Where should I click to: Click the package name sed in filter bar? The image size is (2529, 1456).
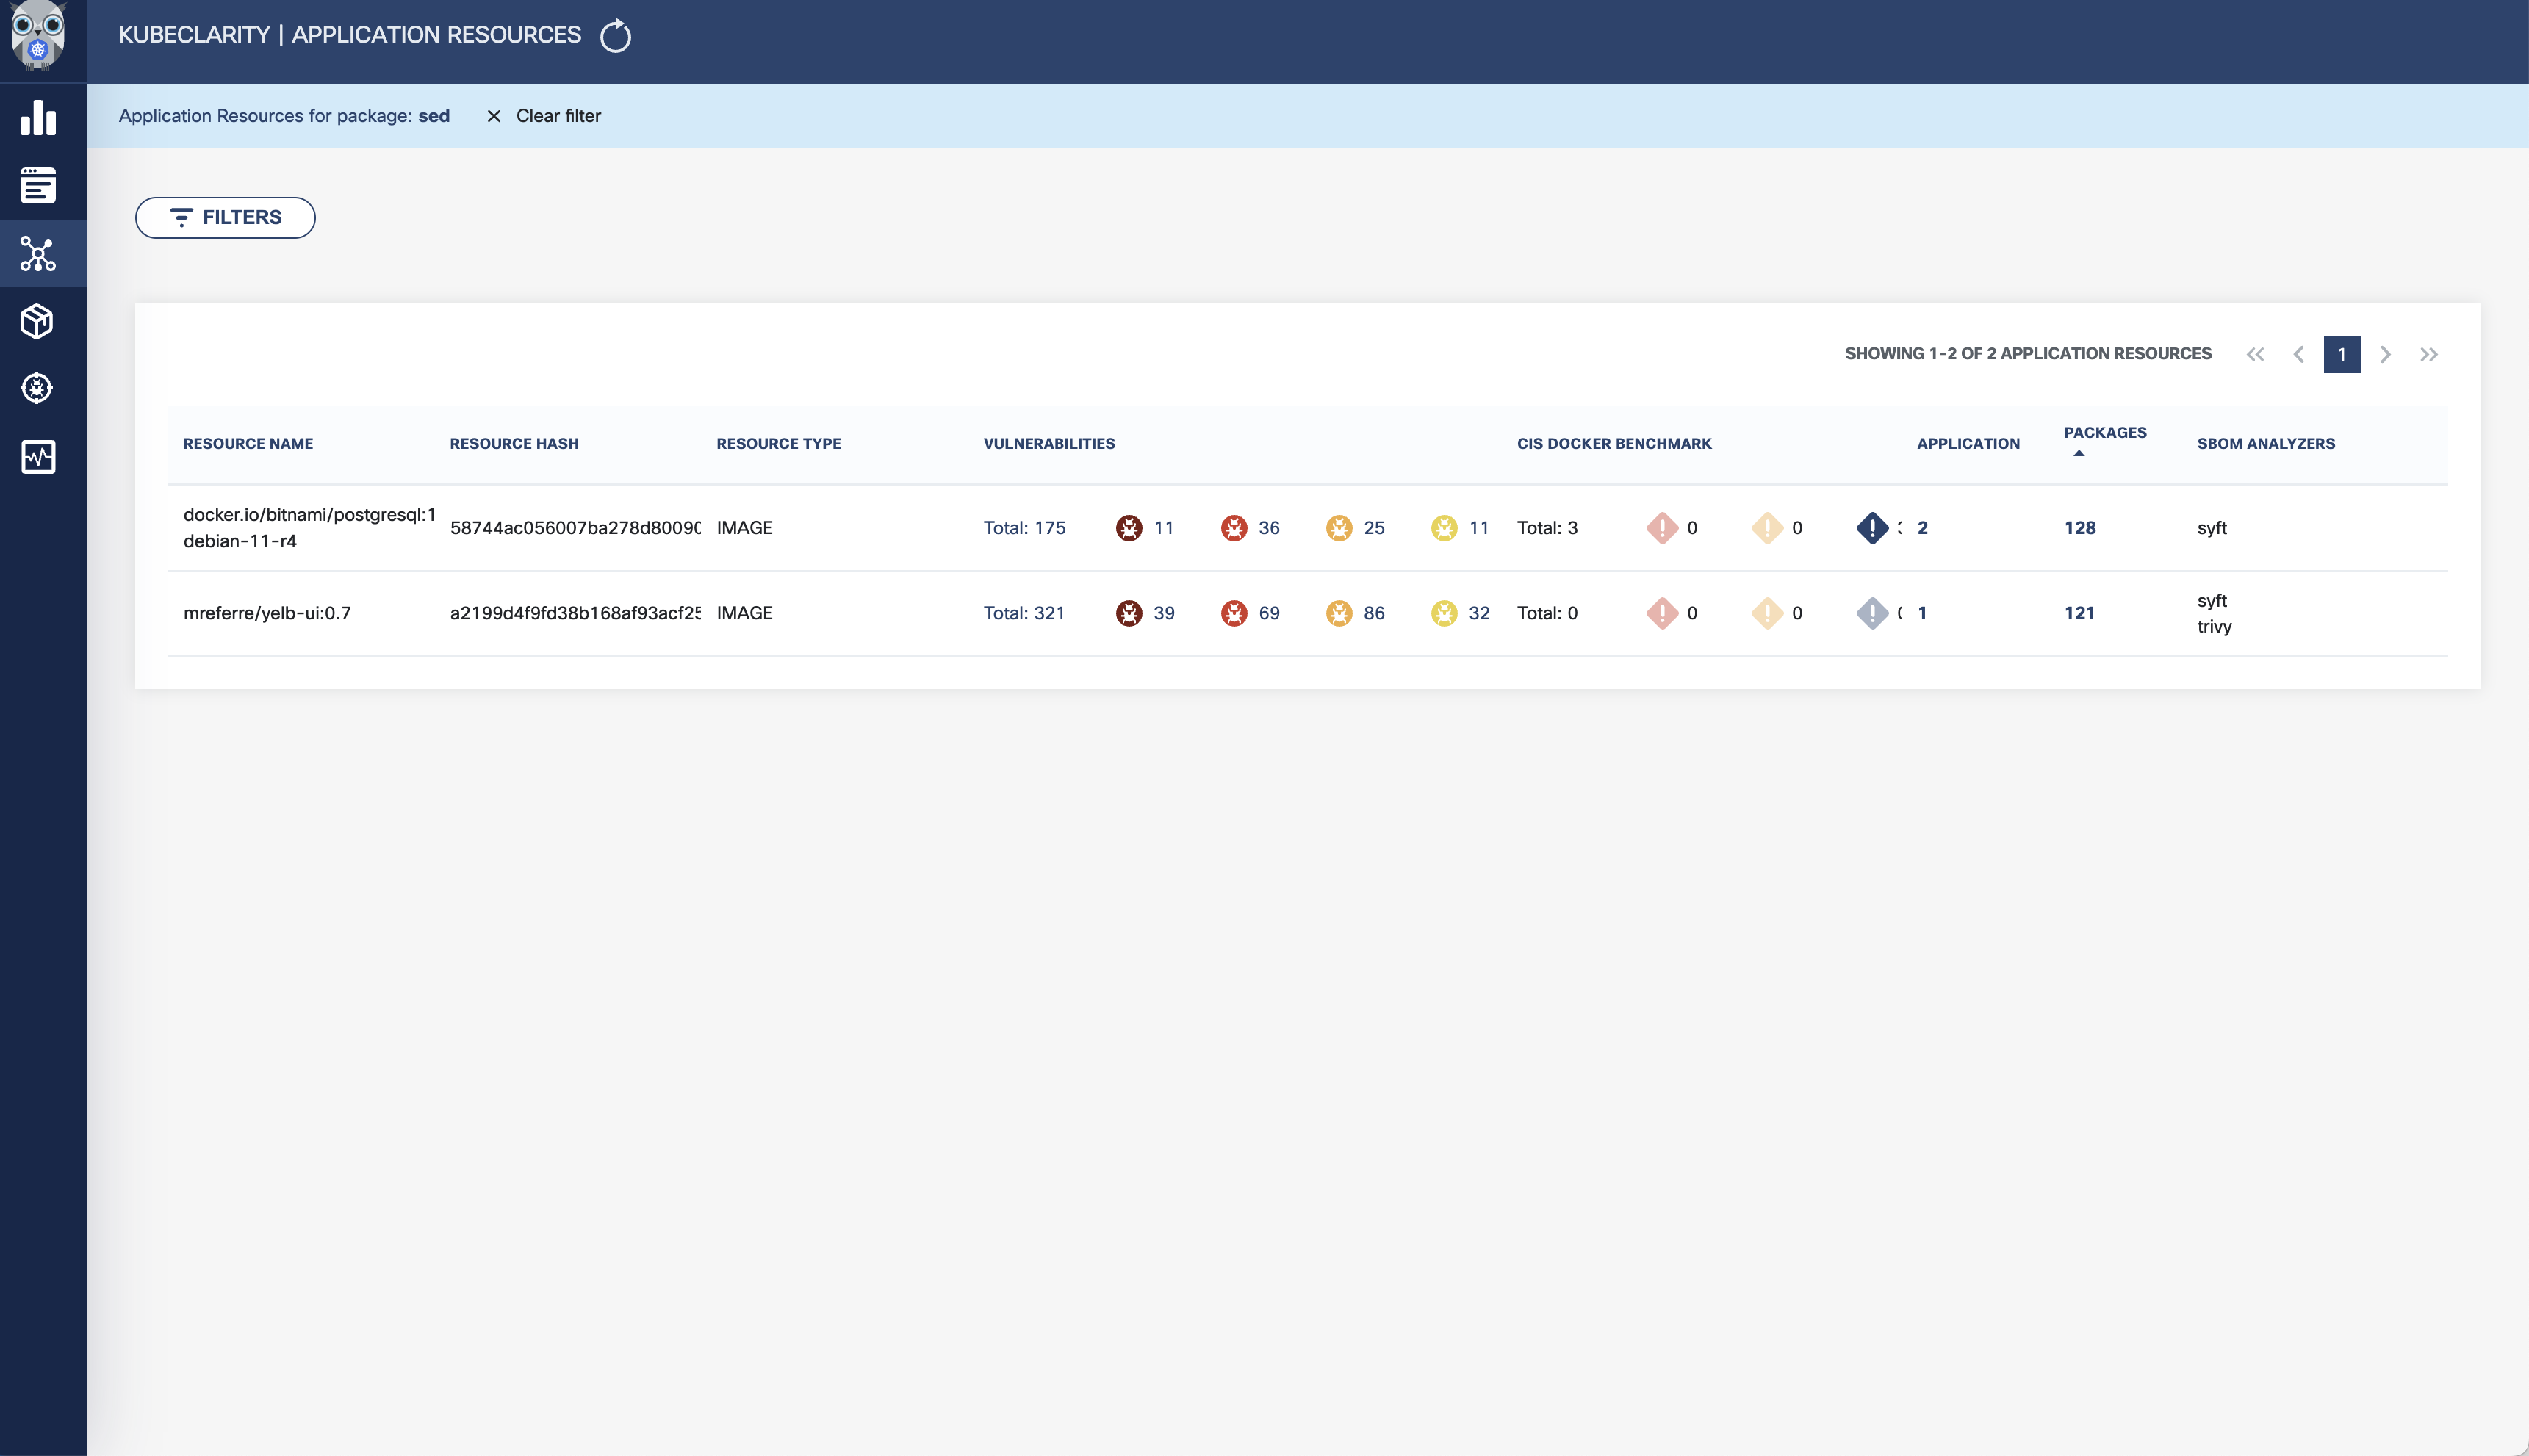[x=434, y=116]
